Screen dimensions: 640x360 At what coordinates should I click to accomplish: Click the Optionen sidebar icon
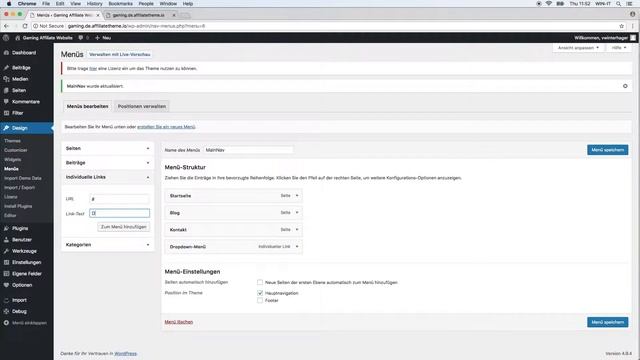[x=6, y=285]
